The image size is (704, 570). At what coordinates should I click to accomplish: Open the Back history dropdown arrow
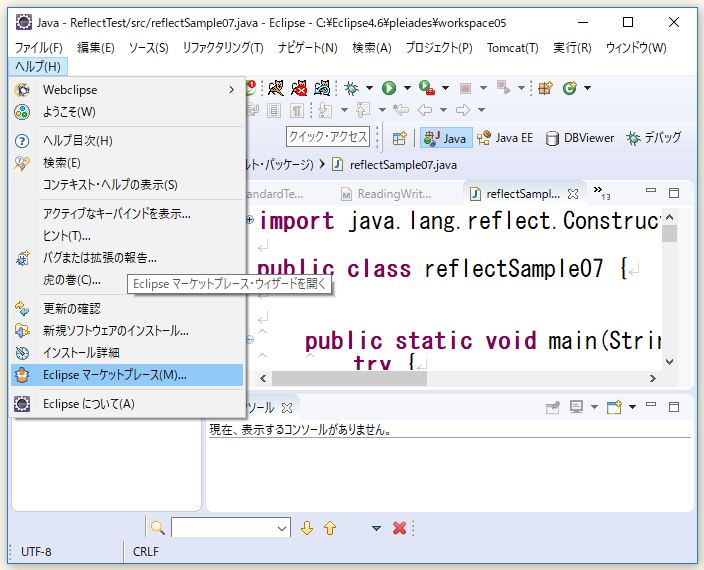[x=443, y=110]
